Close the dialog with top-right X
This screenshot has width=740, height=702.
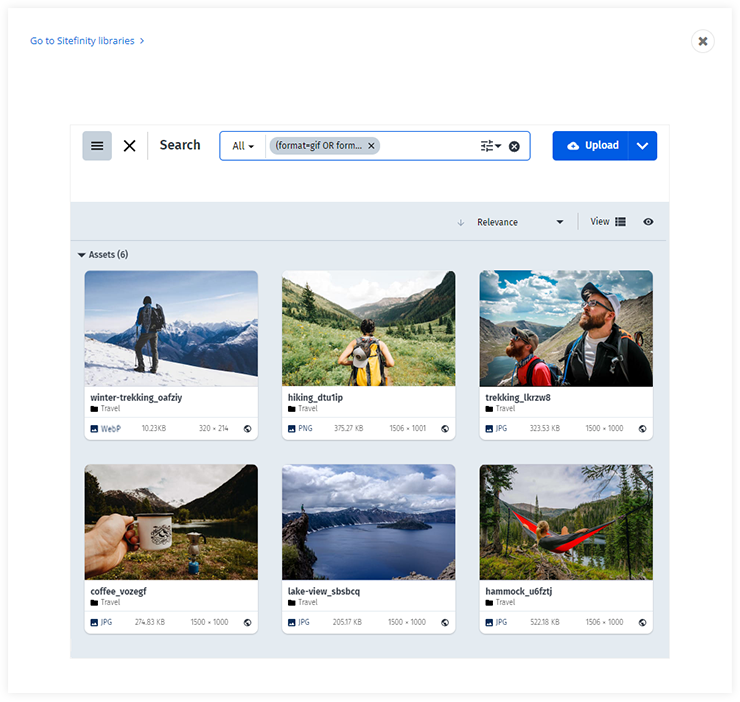pyautogui.click(x=702, y=41)
